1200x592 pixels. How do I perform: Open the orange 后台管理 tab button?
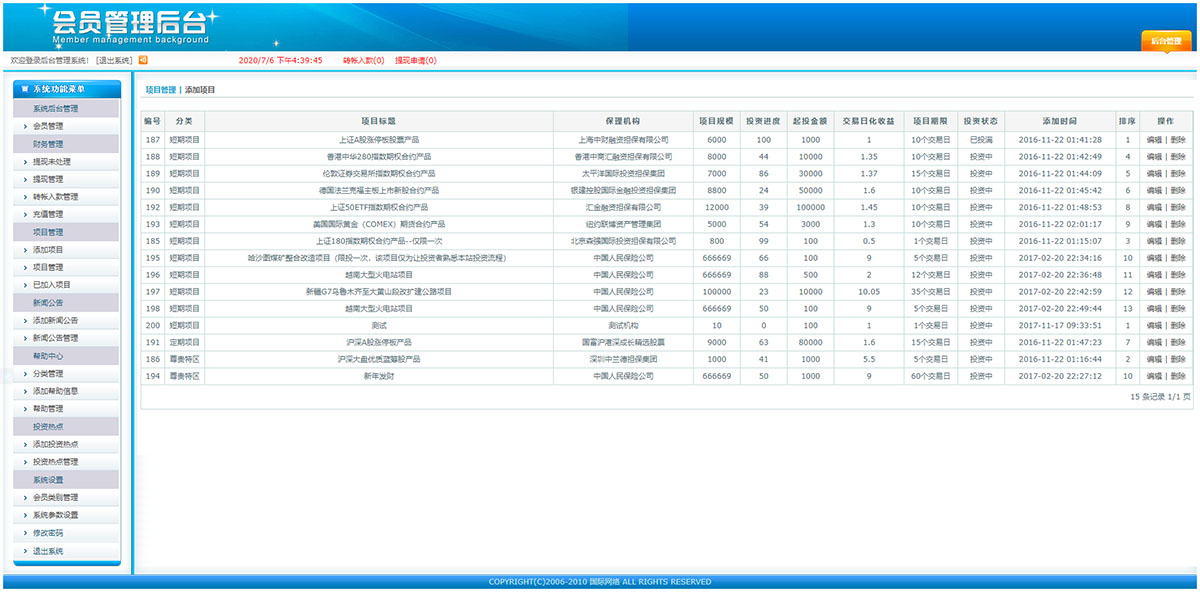point(1166,41)
